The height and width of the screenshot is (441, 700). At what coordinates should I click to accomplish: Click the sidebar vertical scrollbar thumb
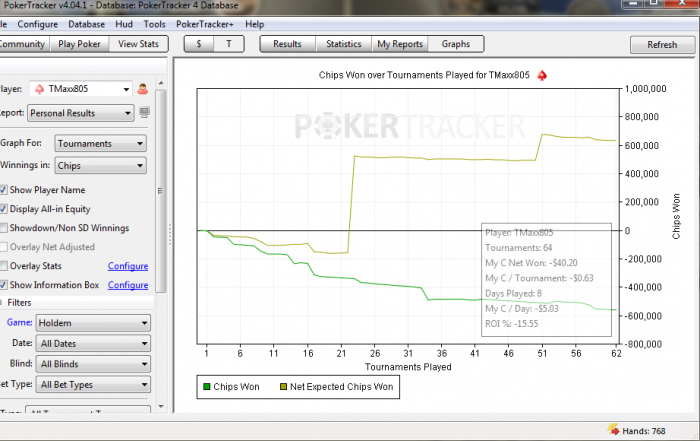click(161, 191)
